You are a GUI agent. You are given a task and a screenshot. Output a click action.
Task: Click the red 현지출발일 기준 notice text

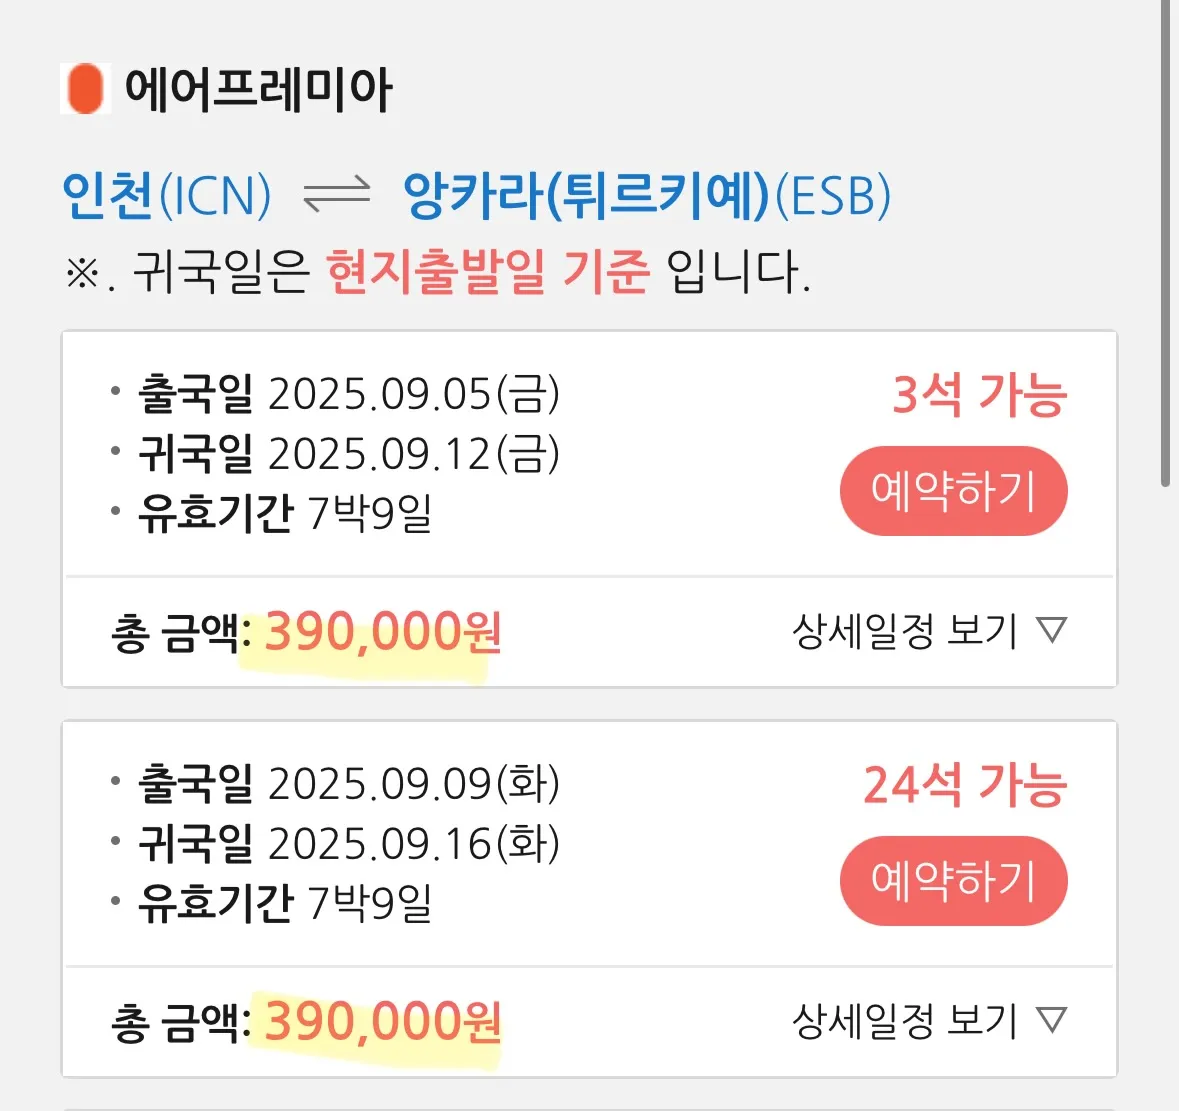point(488,271)
